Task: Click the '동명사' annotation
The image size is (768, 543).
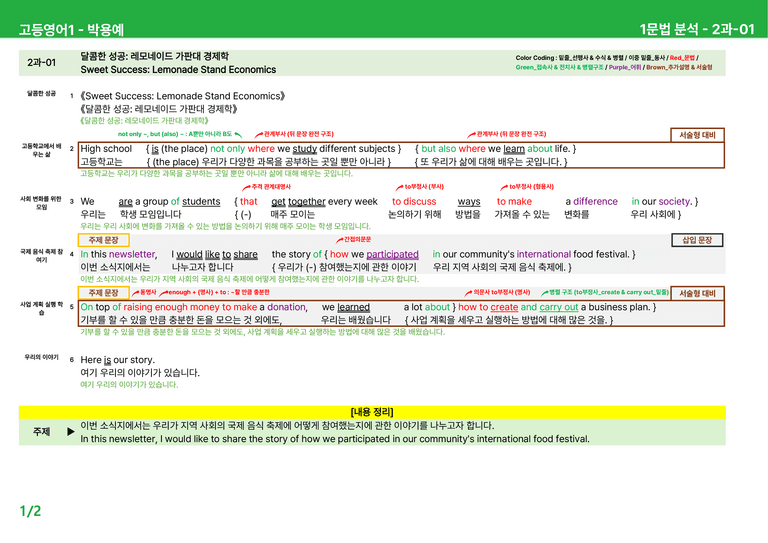Action: pos(148,292)
